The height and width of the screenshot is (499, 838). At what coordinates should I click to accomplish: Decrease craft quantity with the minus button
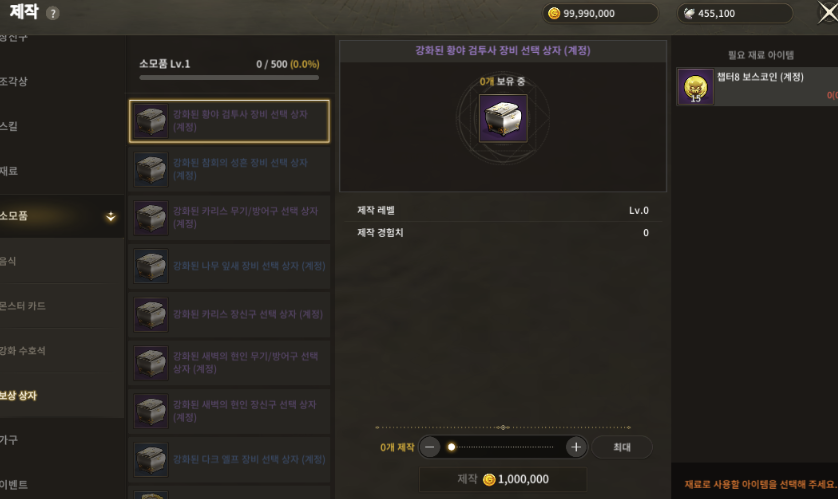click(430, 447)
